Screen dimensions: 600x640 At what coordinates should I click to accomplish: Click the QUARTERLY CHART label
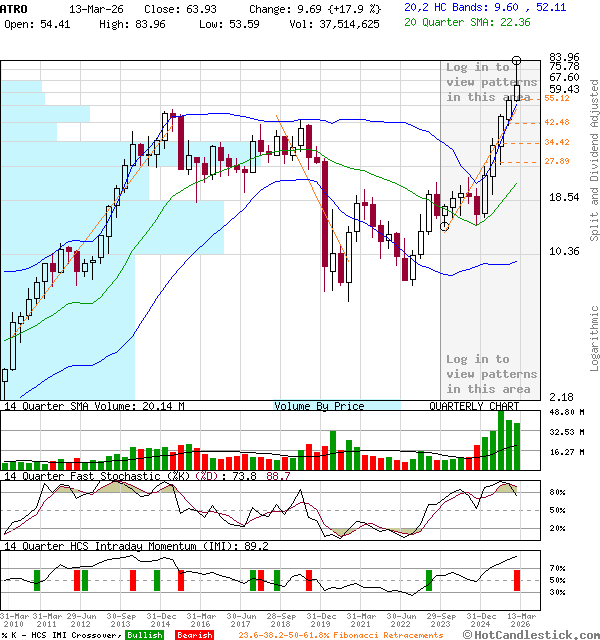pyautogui.click(x=474, y=406)
